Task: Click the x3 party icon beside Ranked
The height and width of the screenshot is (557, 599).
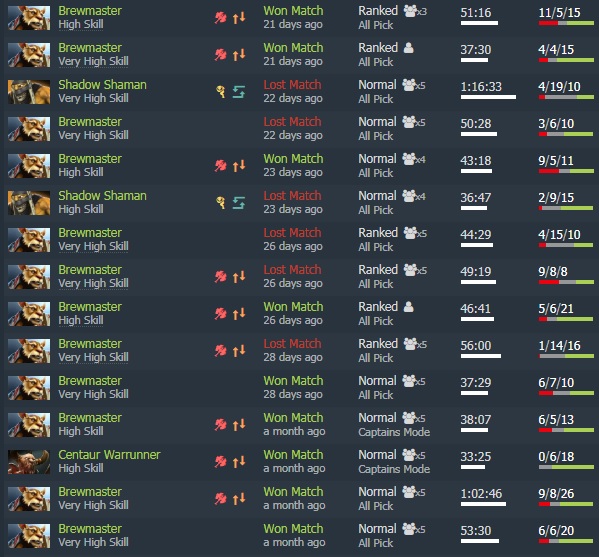Action: pyautogui.click(x=415, y=11)
